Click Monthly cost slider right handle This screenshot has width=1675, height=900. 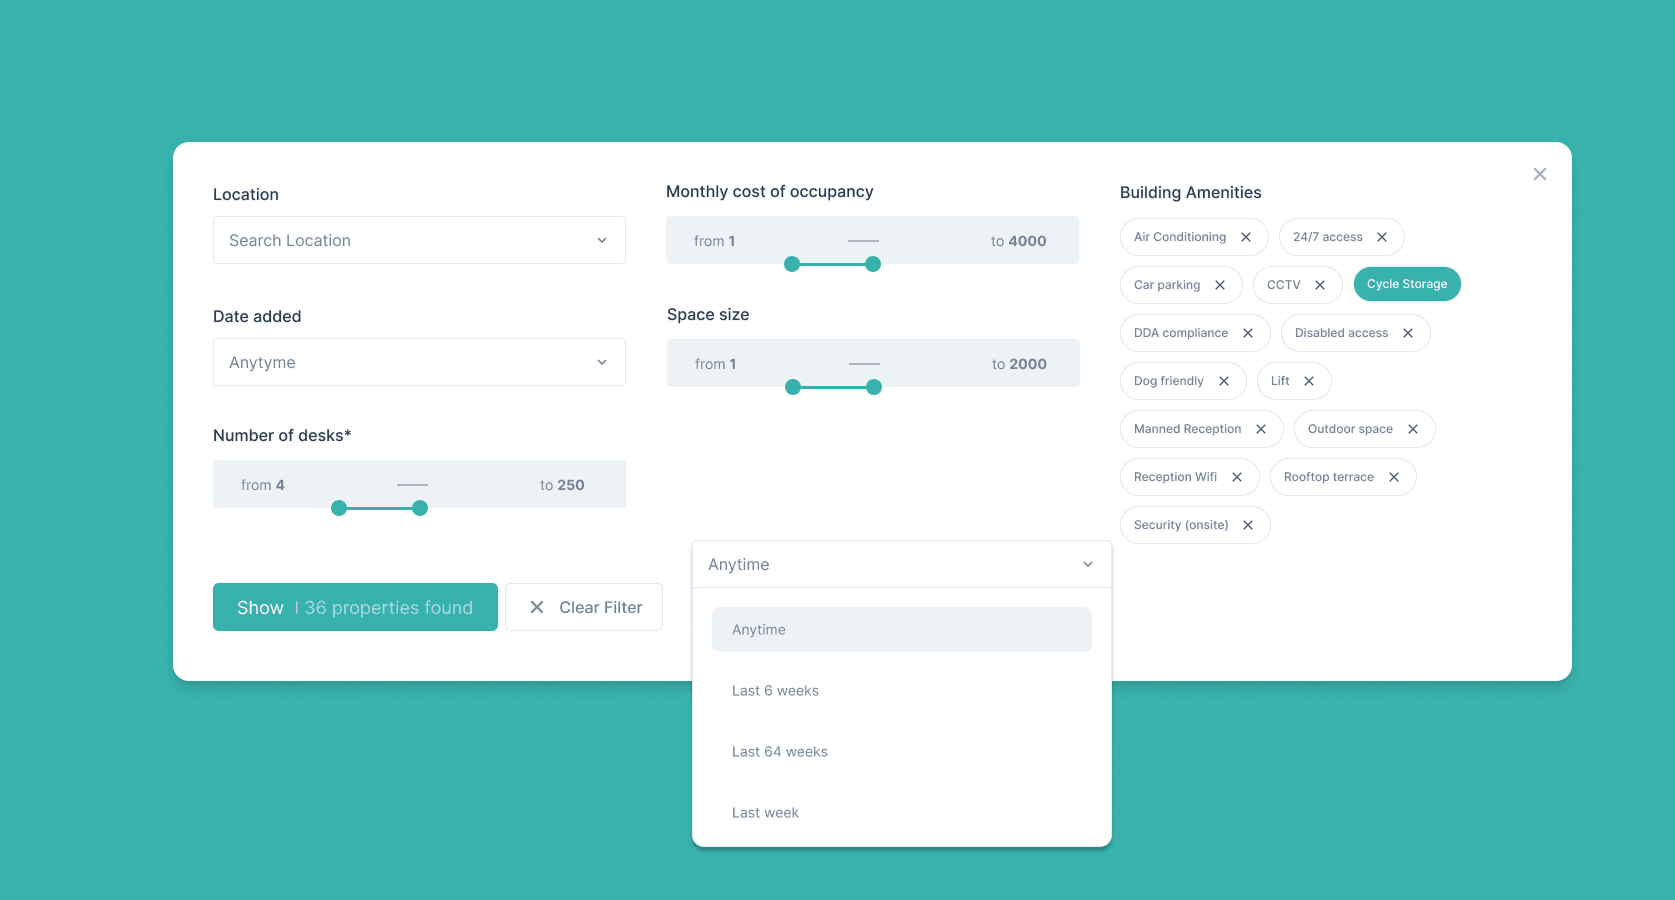click(873, 264)
